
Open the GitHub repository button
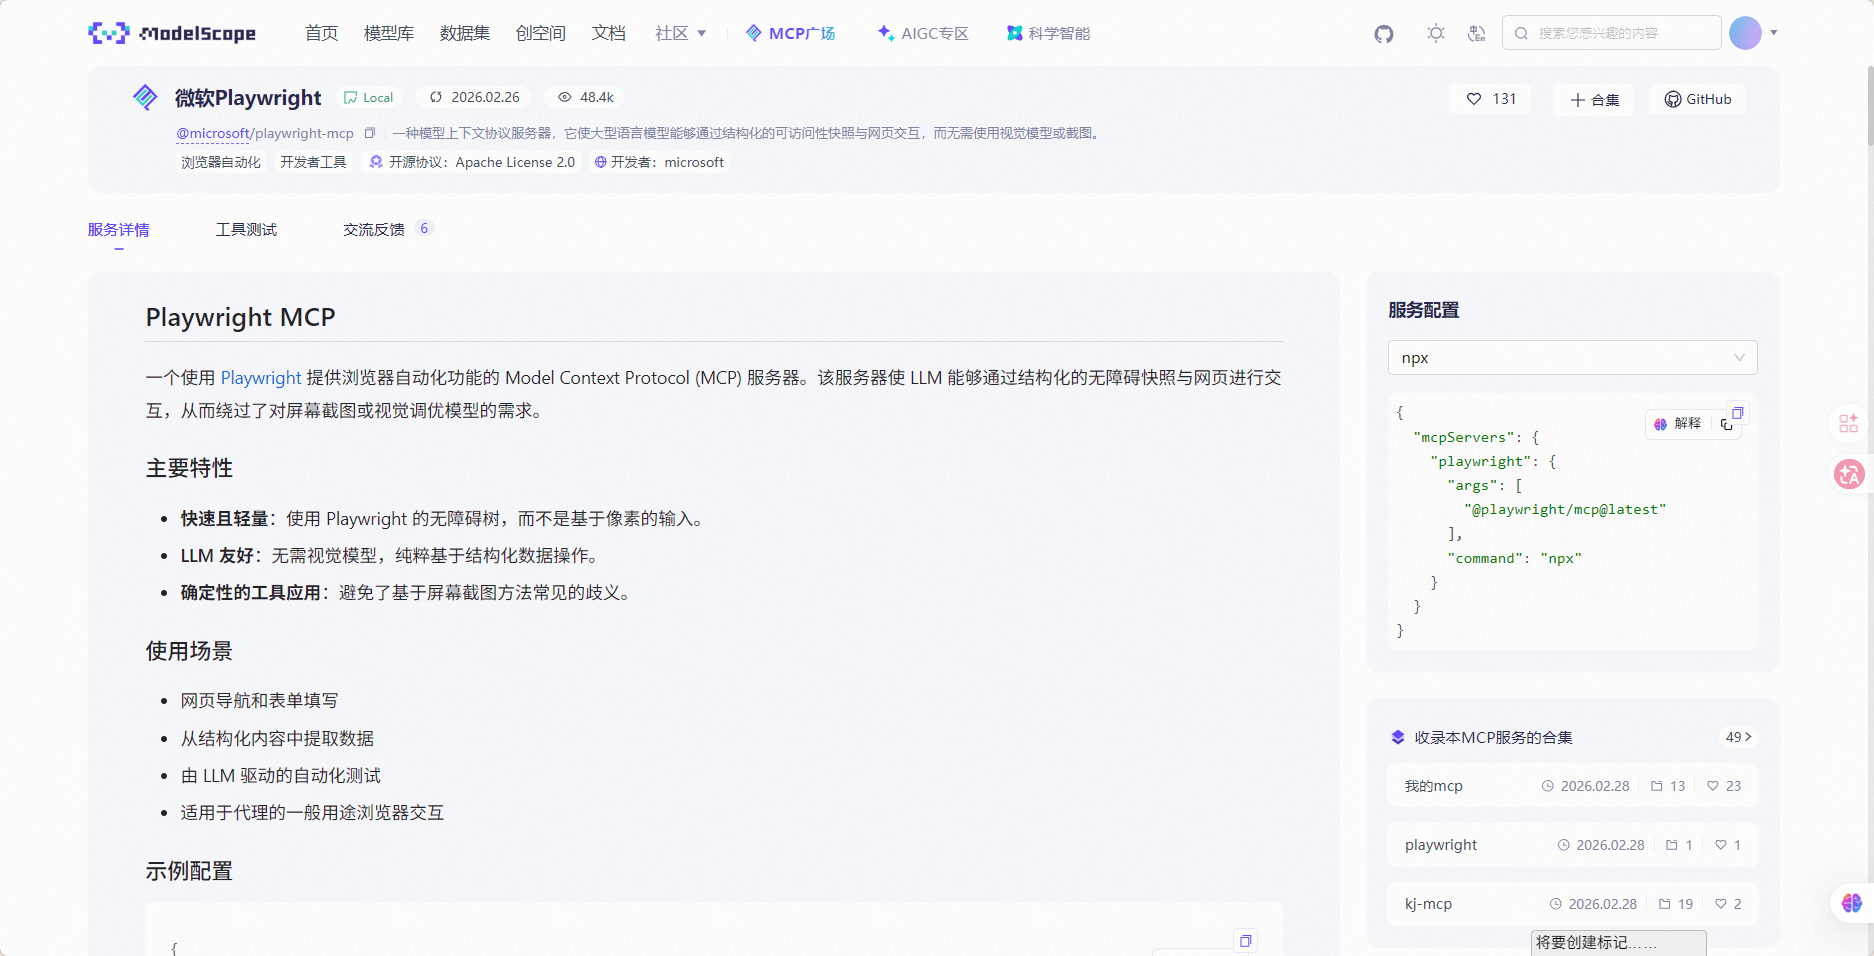[x=1697, y=99]
